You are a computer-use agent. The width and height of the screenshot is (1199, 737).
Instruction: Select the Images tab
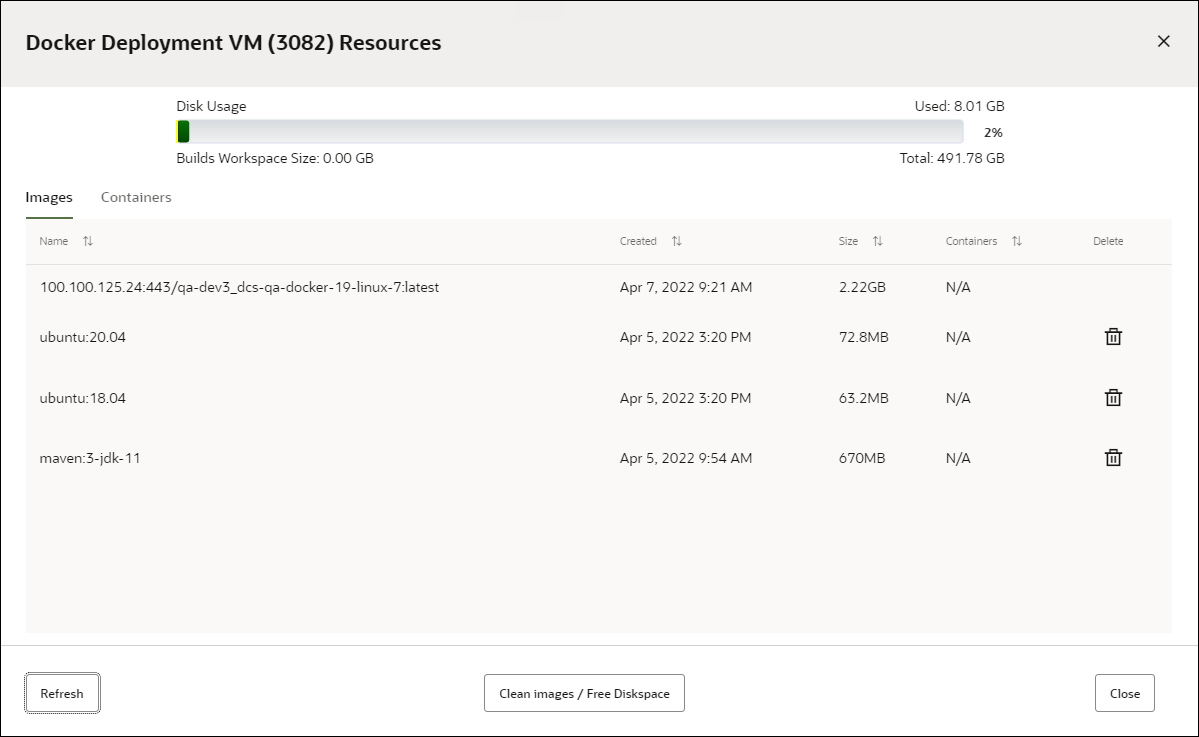[x=48, y=197]
